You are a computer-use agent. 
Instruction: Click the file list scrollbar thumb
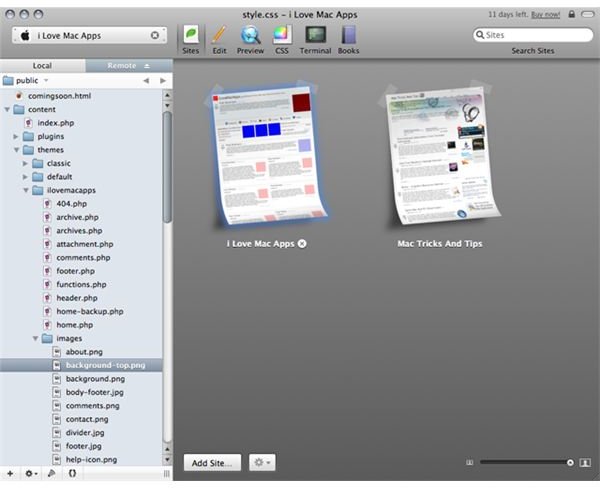(x=167, y=167)
